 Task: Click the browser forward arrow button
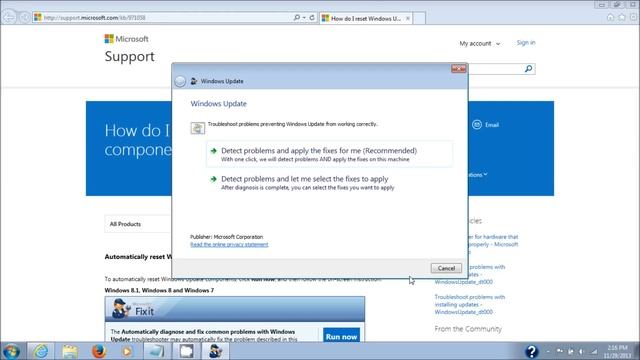[24, 17]
